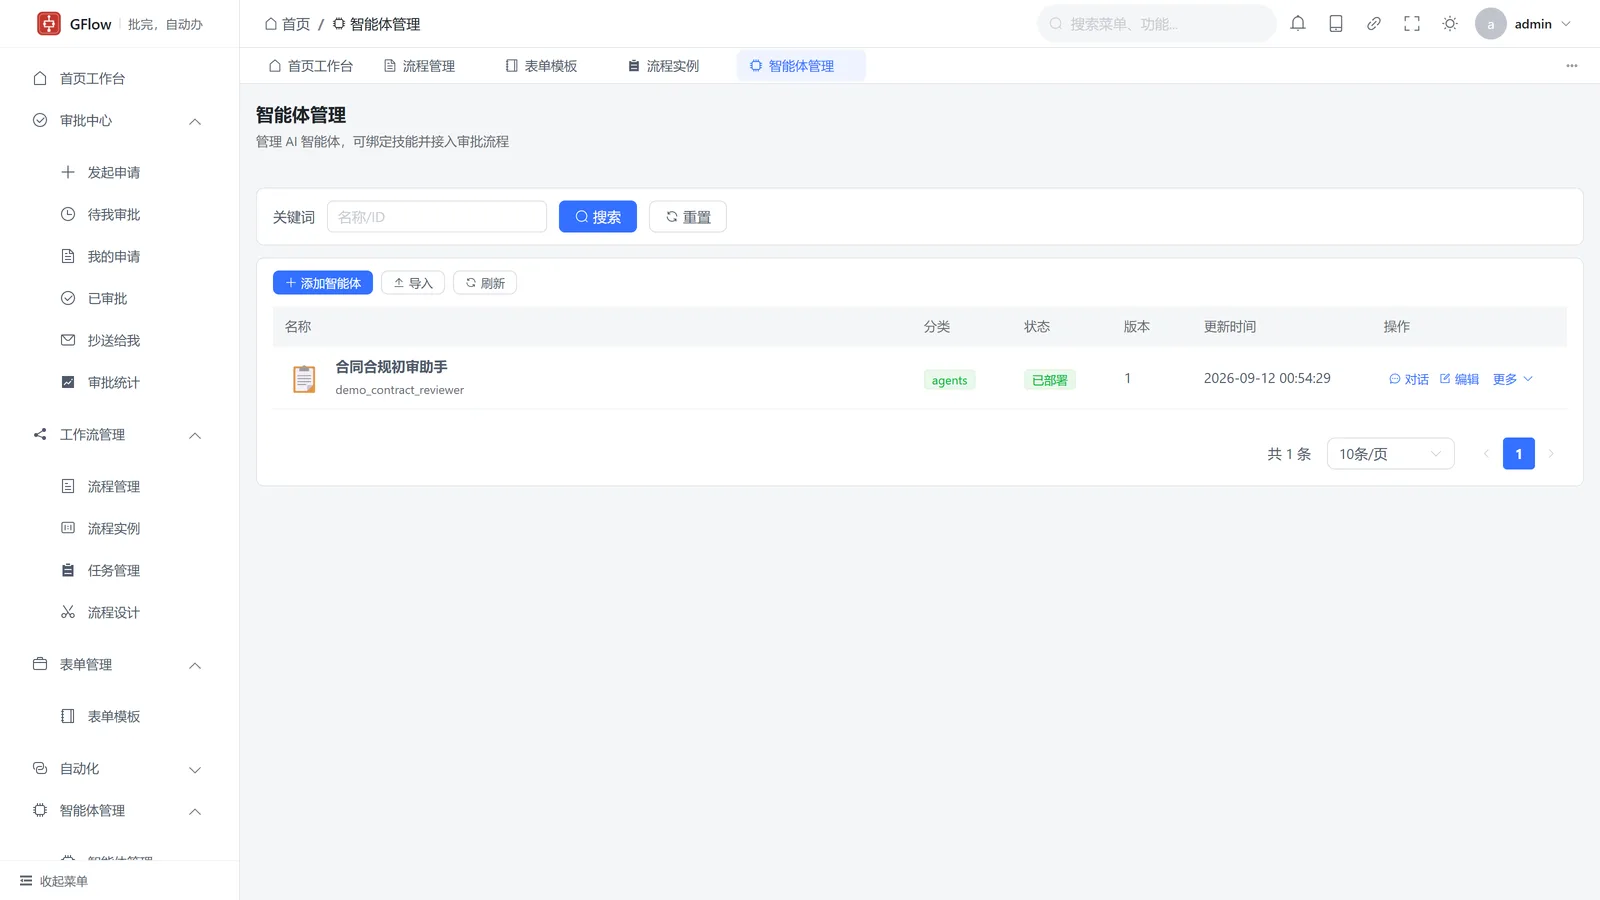Focus the 名称/ID keyword input
The height and width of the screenshot is (900, 1600).
(437, 217)
